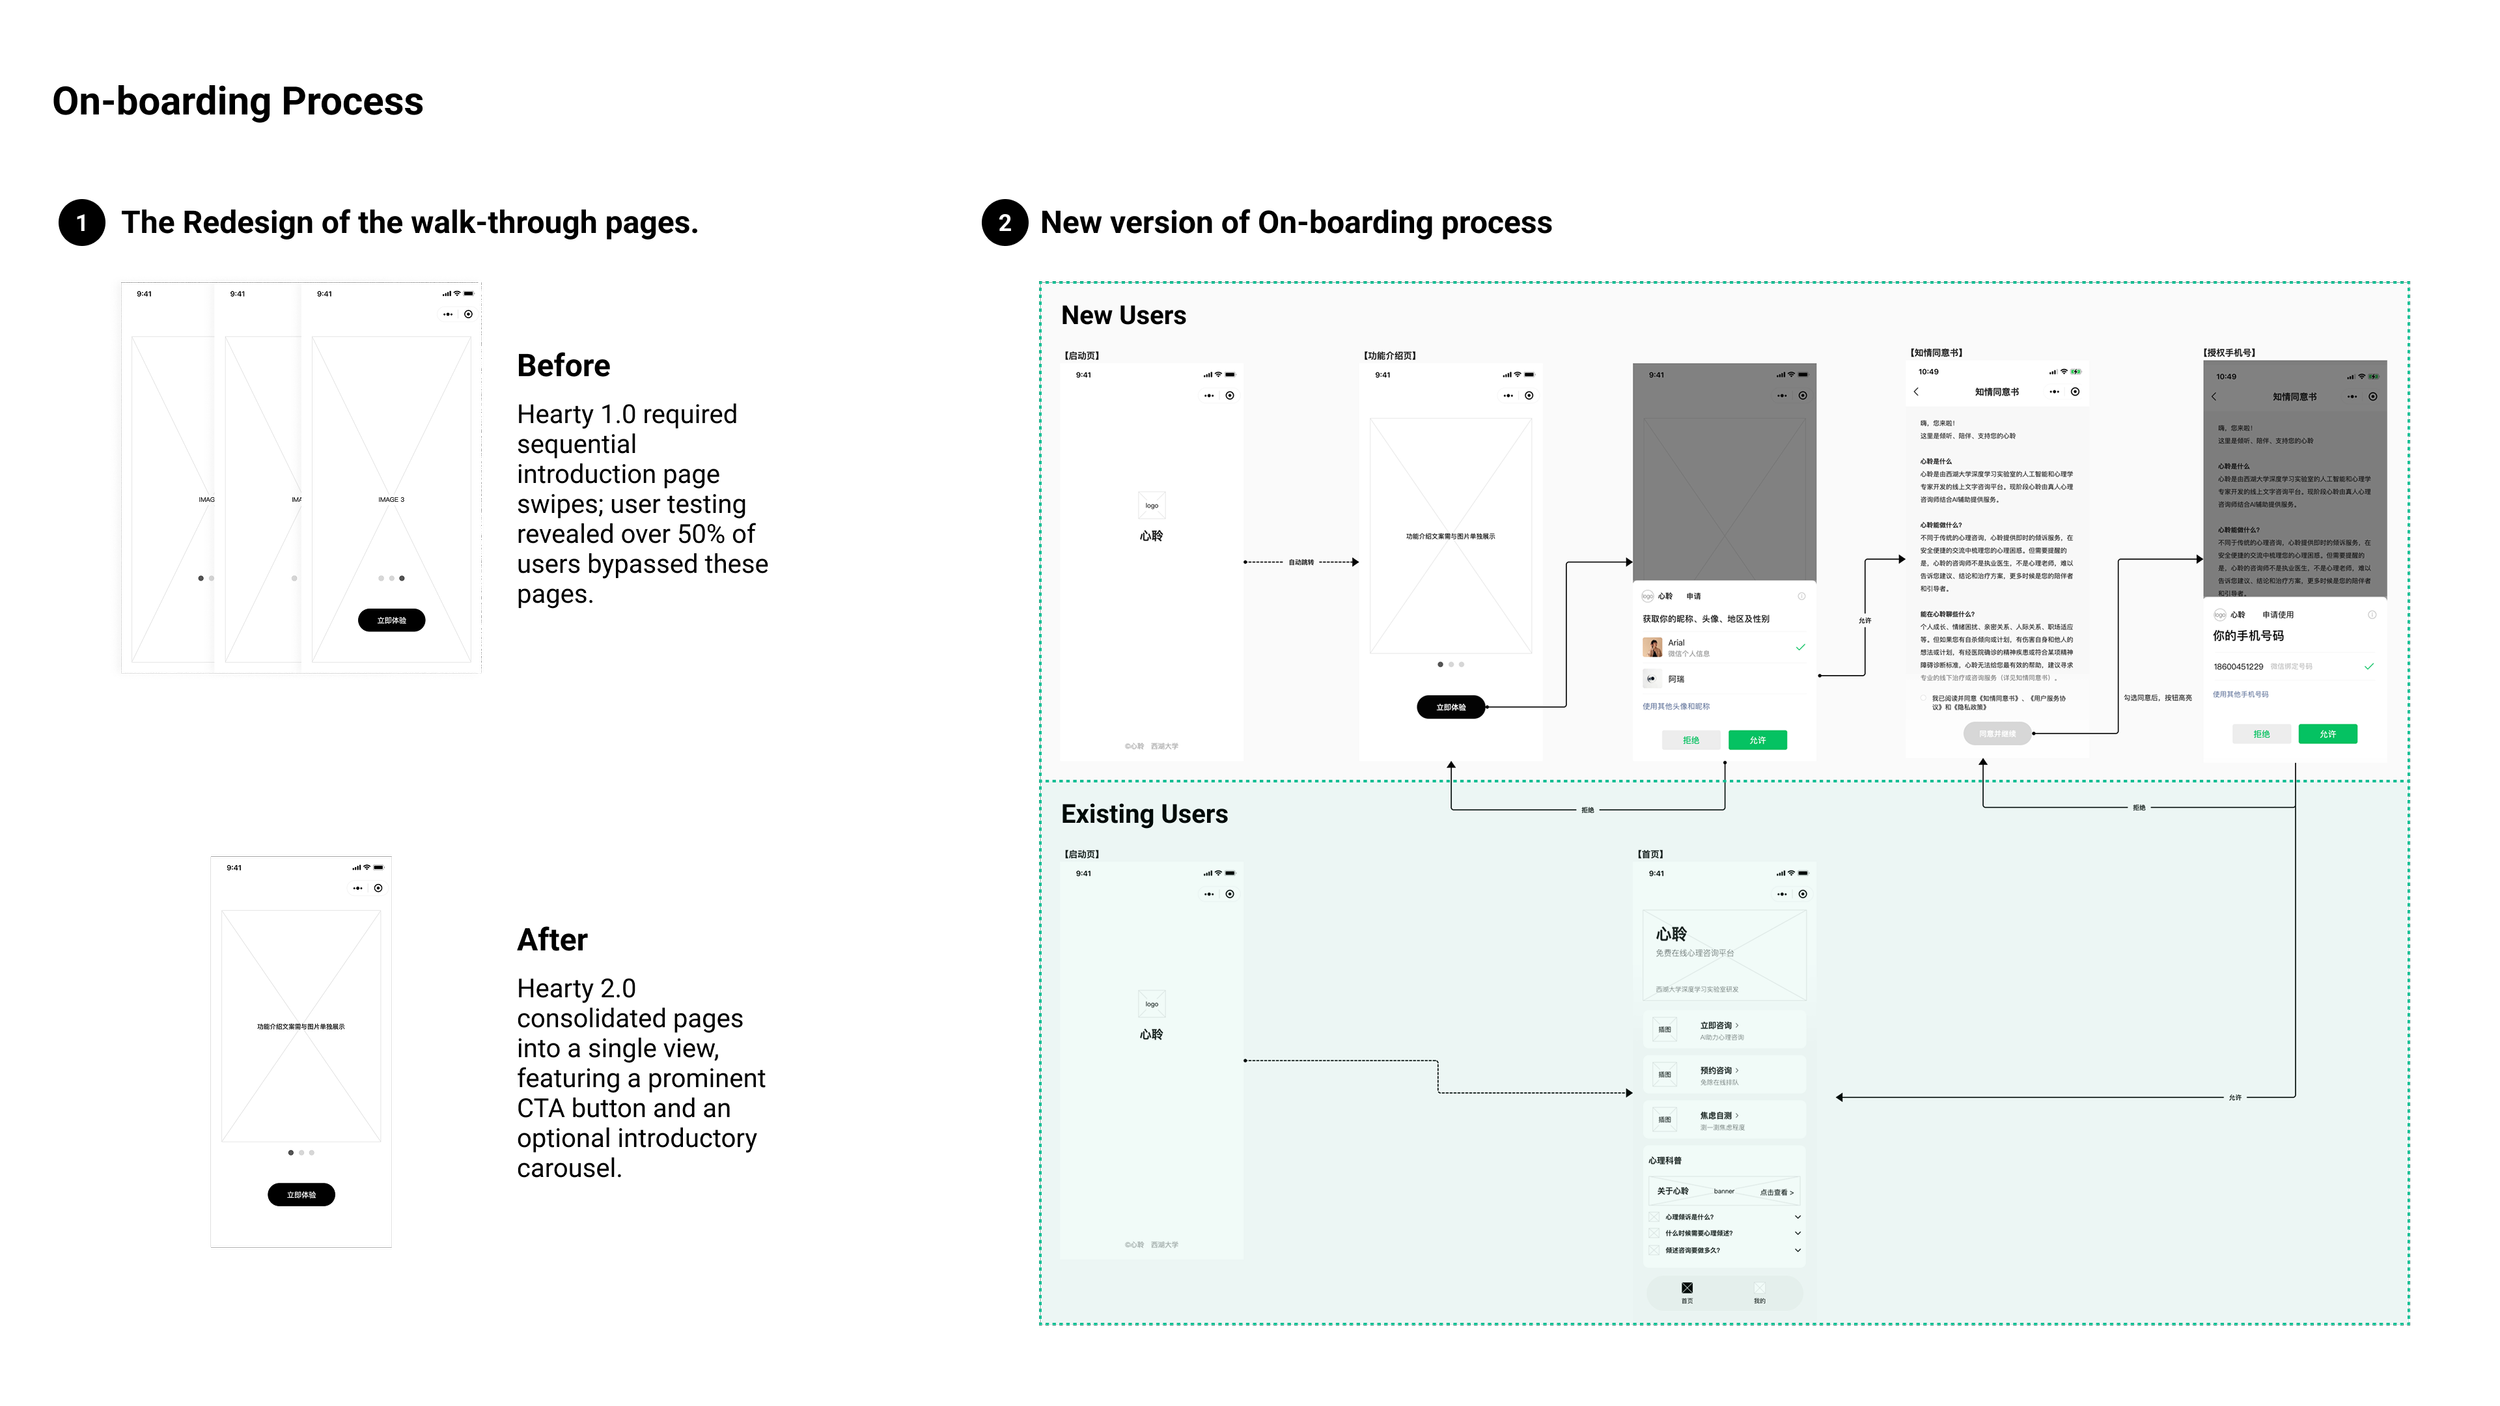The width and height of the screenshot is (2500, 1406).
Task: Expand the 倾述咨询要做多久? FAQ chevron
Action: click(1797, 1250)
